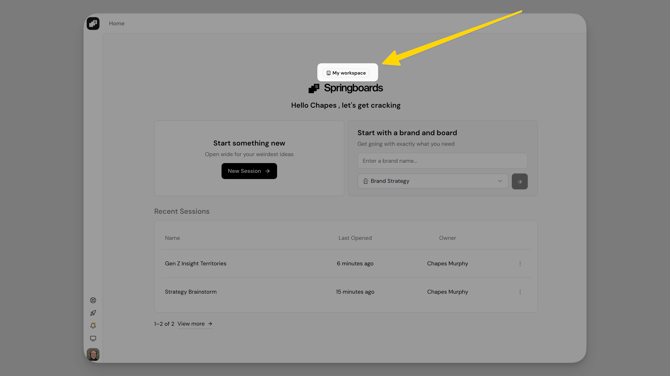Click Chapes Murphy in the Gen Z row

tap(447, 264)
